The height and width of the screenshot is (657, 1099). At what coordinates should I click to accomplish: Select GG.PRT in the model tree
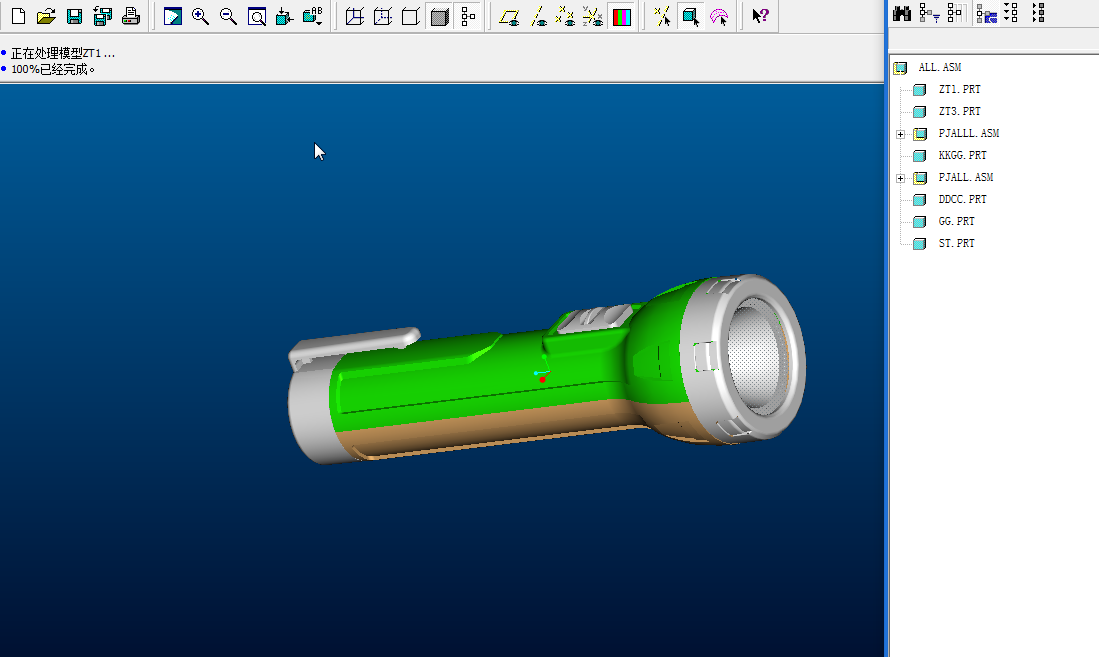coord(957,221)
